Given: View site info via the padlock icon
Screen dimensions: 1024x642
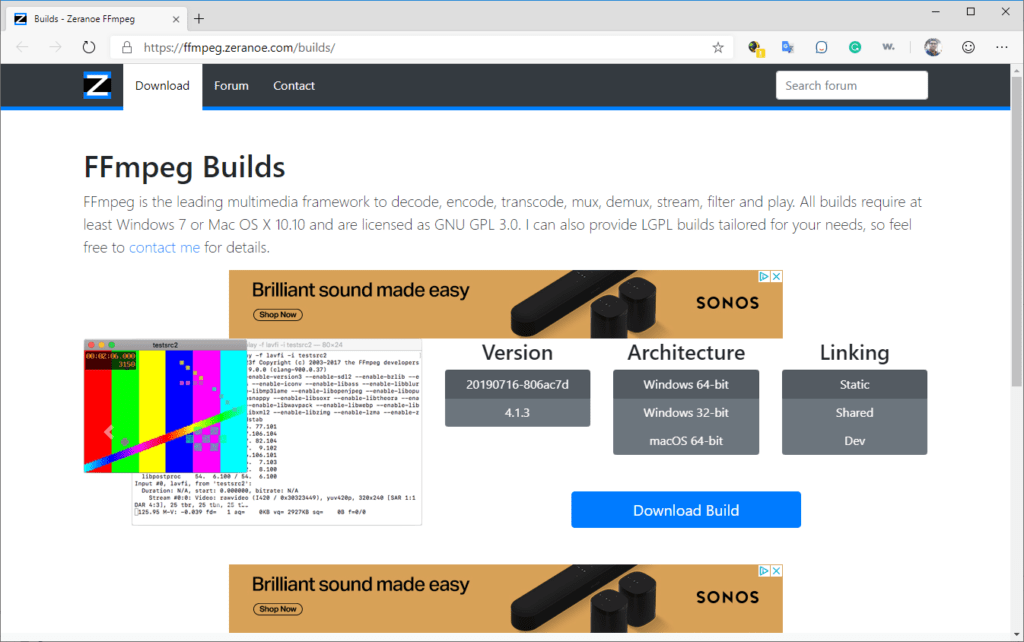Looking at the screenshot, I should click(x=127, y=47).
